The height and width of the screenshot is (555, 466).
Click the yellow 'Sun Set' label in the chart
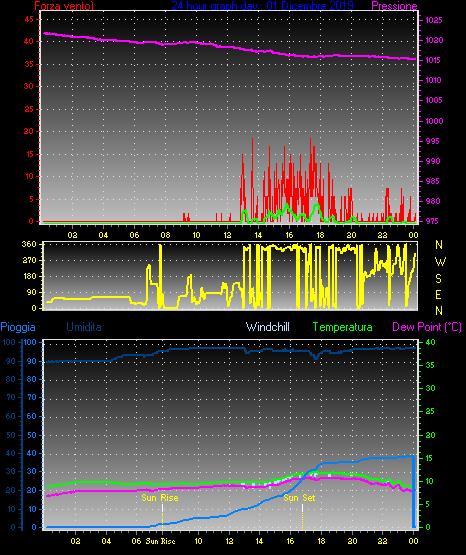click(299, 498)
